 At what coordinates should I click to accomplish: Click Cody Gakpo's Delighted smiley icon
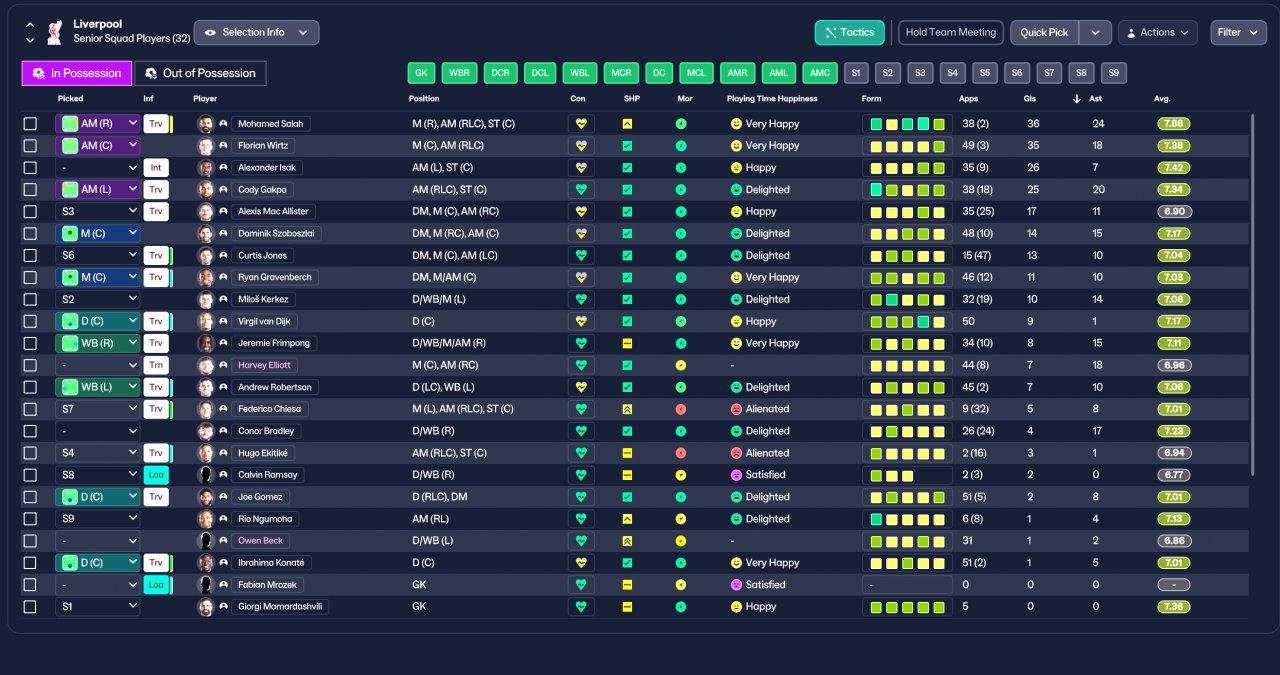tap(736, 190)
